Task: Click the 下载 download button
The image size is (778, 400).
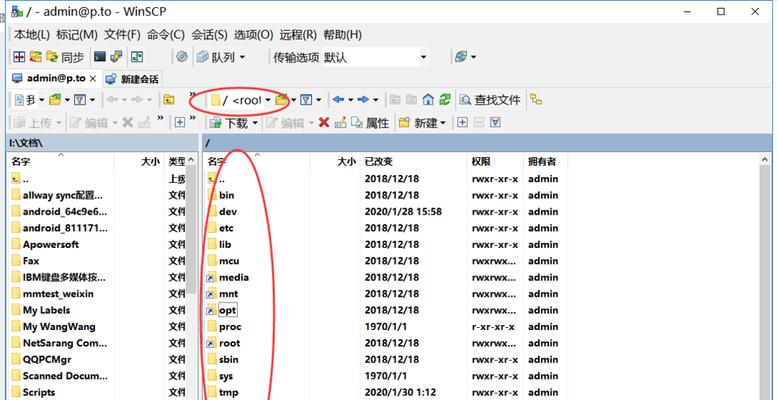Action: point(228,123)
